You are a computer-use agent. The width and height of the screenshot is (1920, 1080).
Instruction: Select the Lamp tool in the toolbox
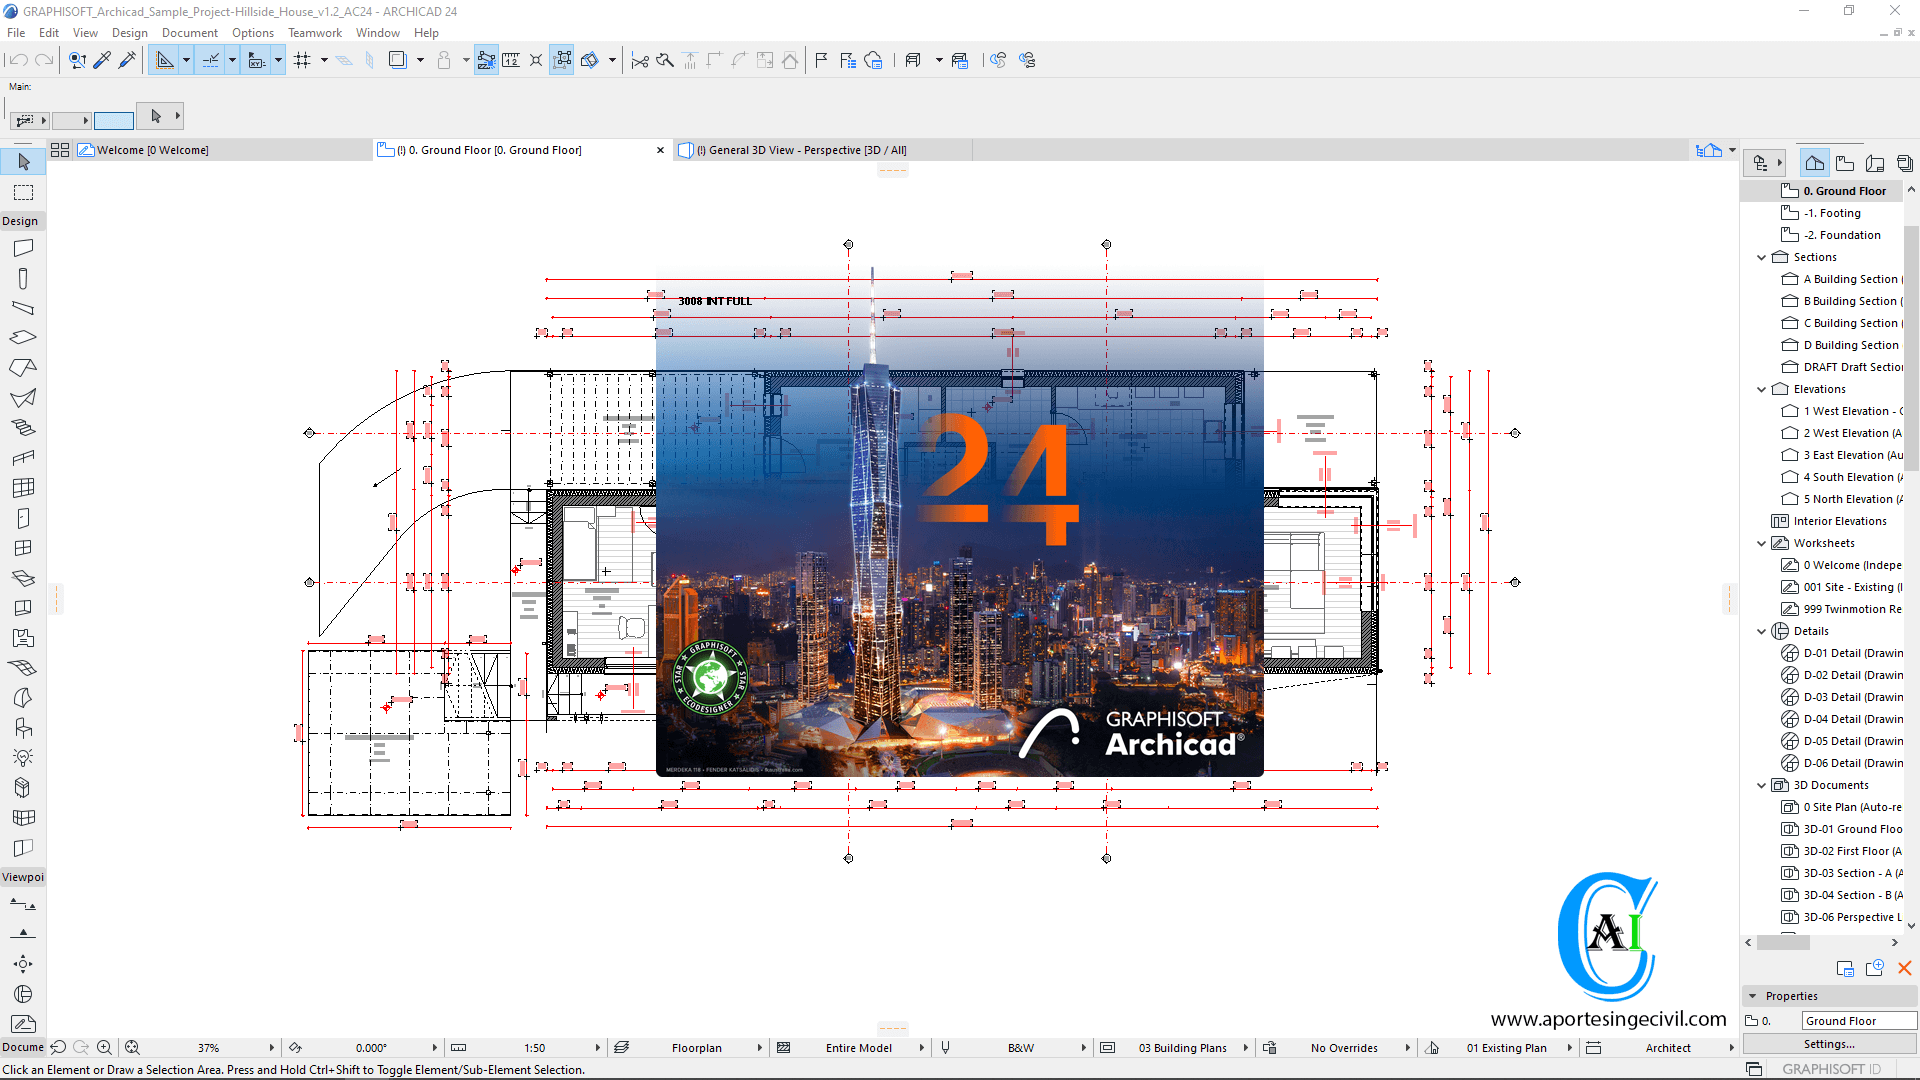24,758
